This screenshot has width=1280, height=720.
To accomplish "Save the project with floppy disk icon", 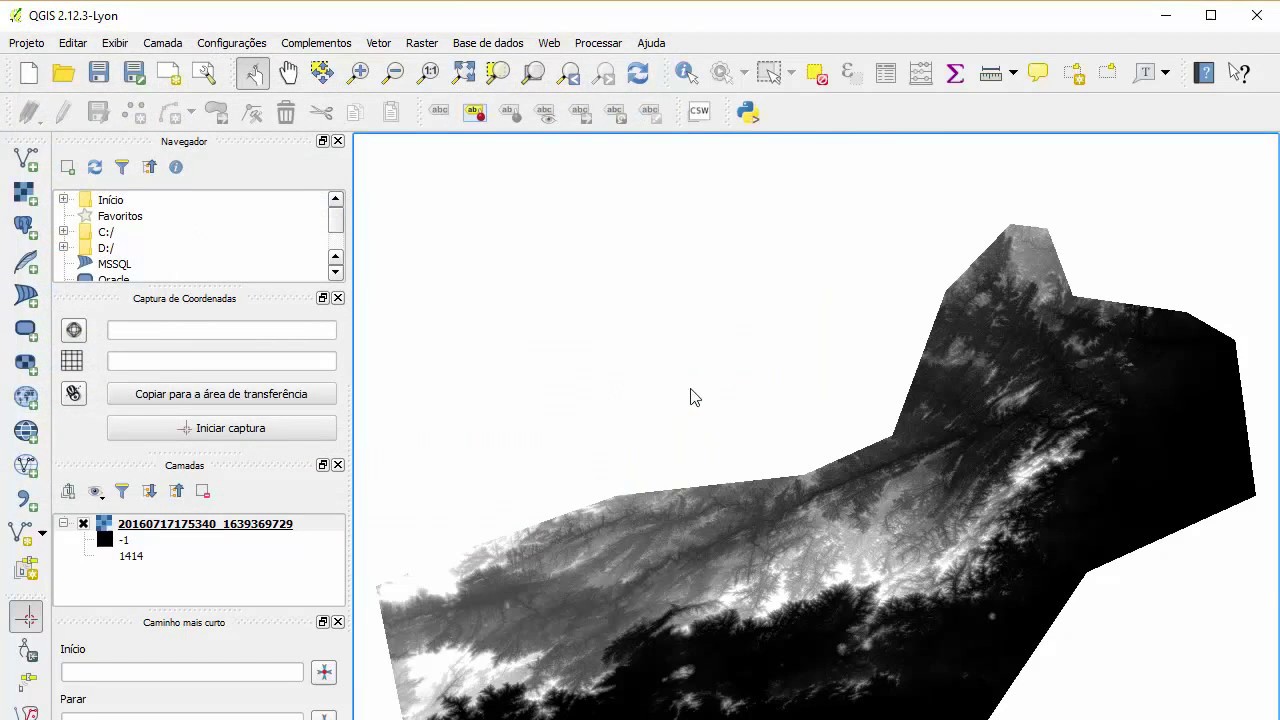I will [98, 73].
